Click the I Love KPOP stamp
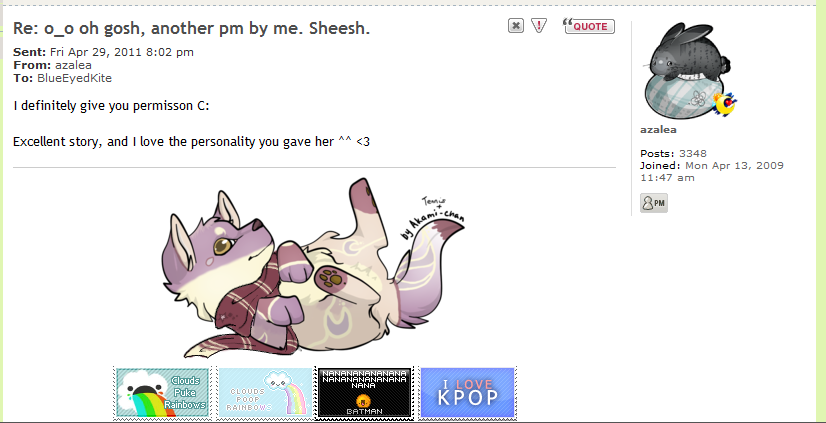The width and height of the screenshot is (826, 423). [467, 393]
